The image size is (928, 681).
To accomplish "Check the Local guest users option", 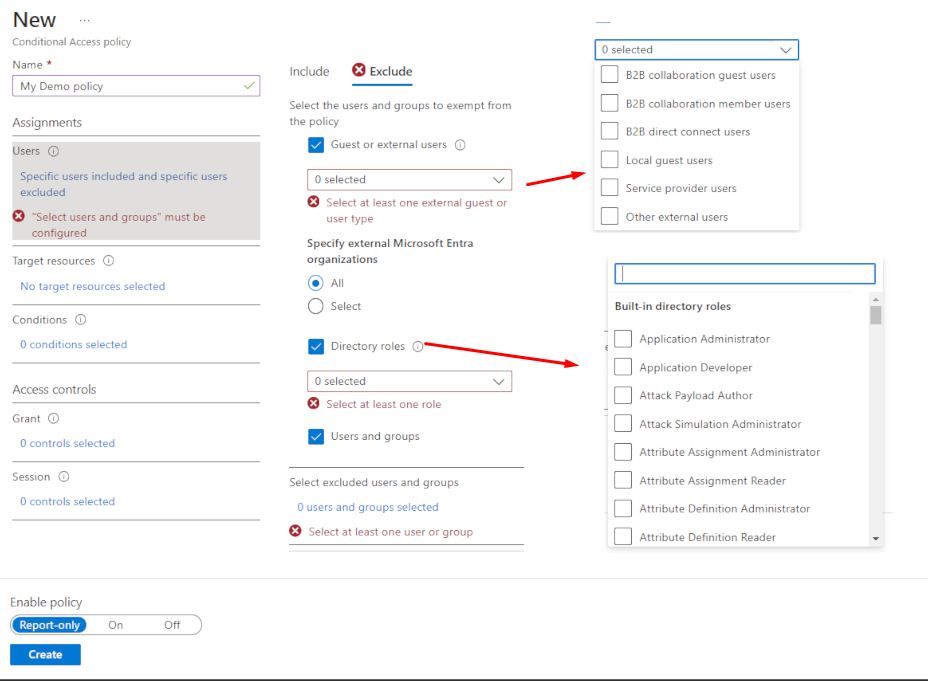I will tap(609, 160).
